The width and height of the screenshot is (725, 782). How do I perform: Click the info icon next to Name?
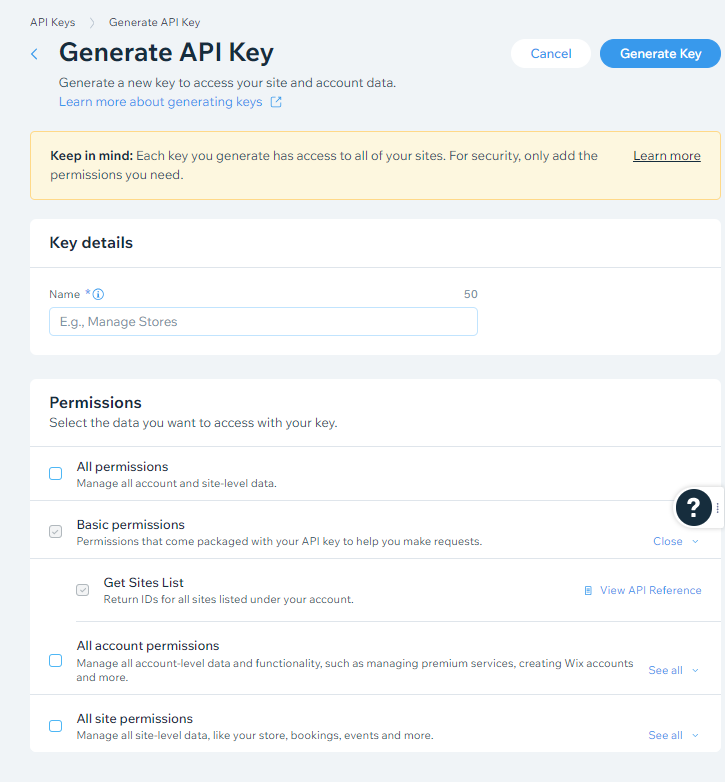[98, 294]
